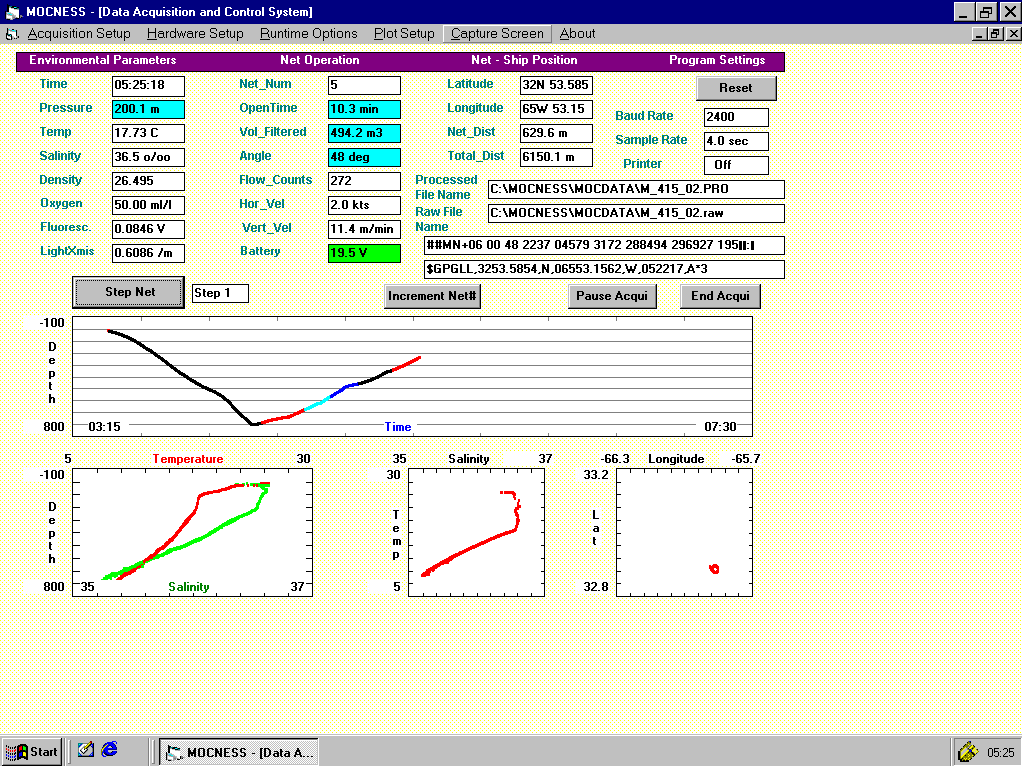Click the document icon beside Acquisition Setup
Screen dimensions: 1022x766
point(12,34)
